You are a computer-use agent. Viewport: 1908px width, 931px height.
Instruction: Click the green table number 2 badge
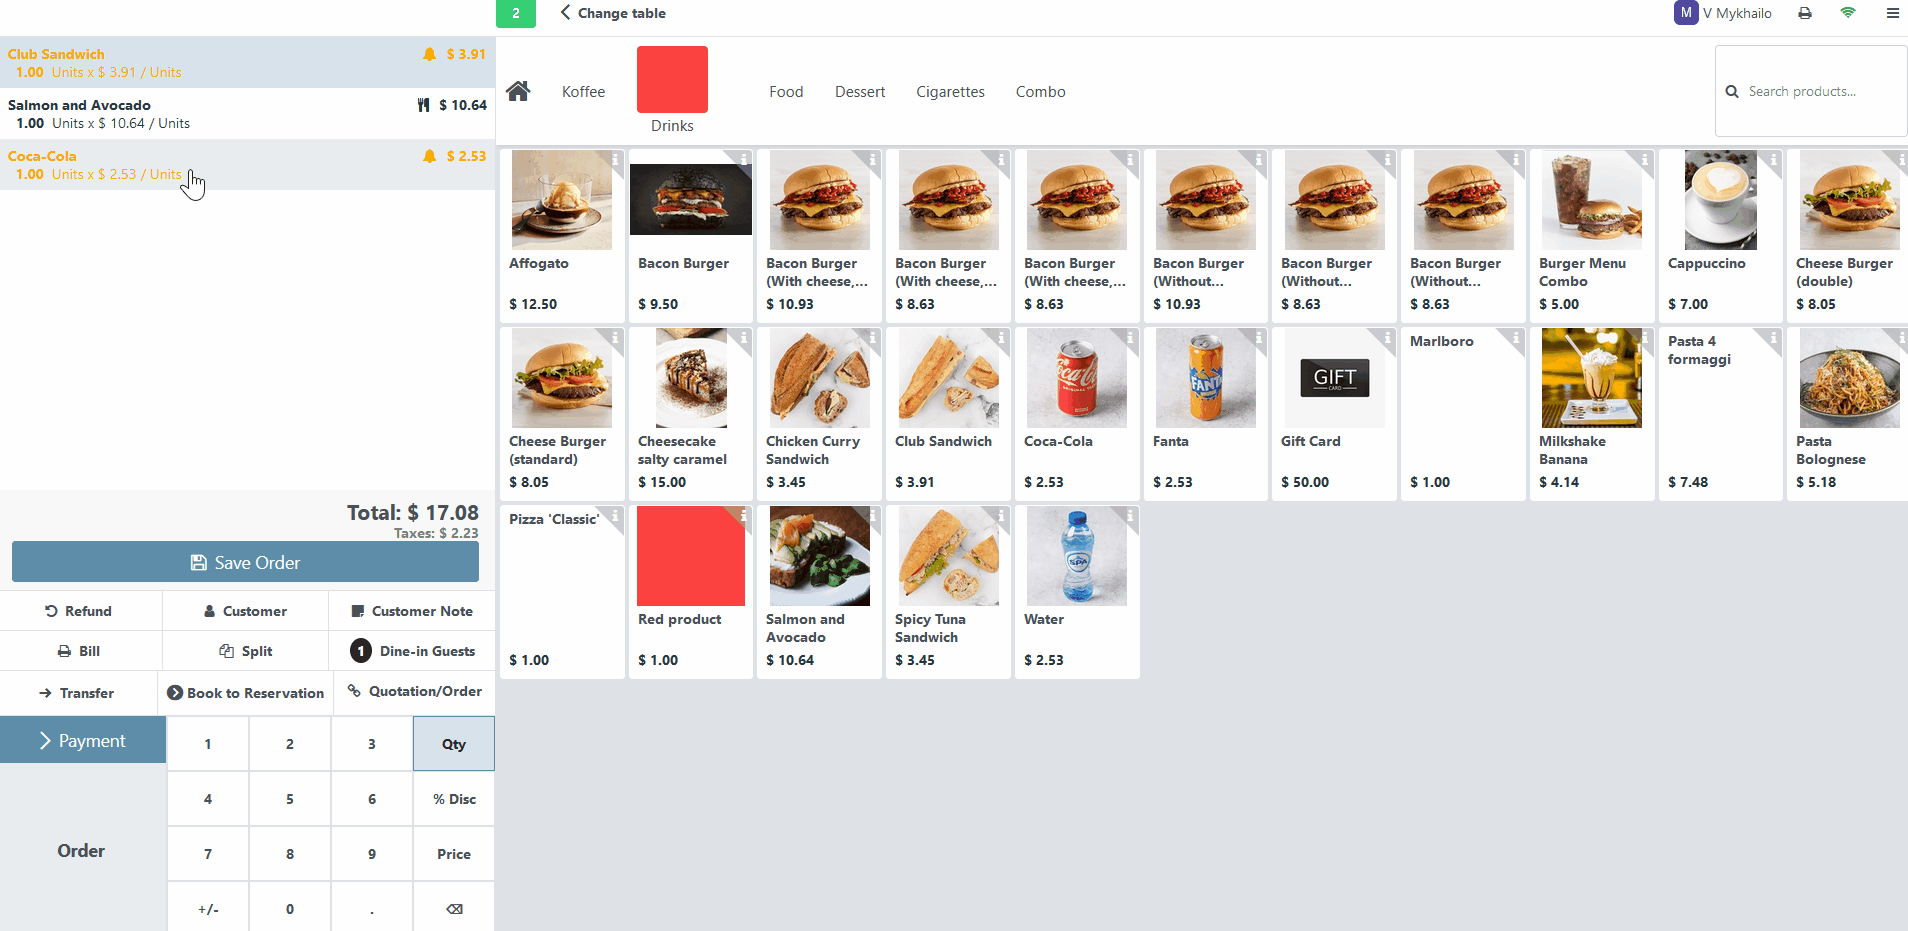point(516,13)
